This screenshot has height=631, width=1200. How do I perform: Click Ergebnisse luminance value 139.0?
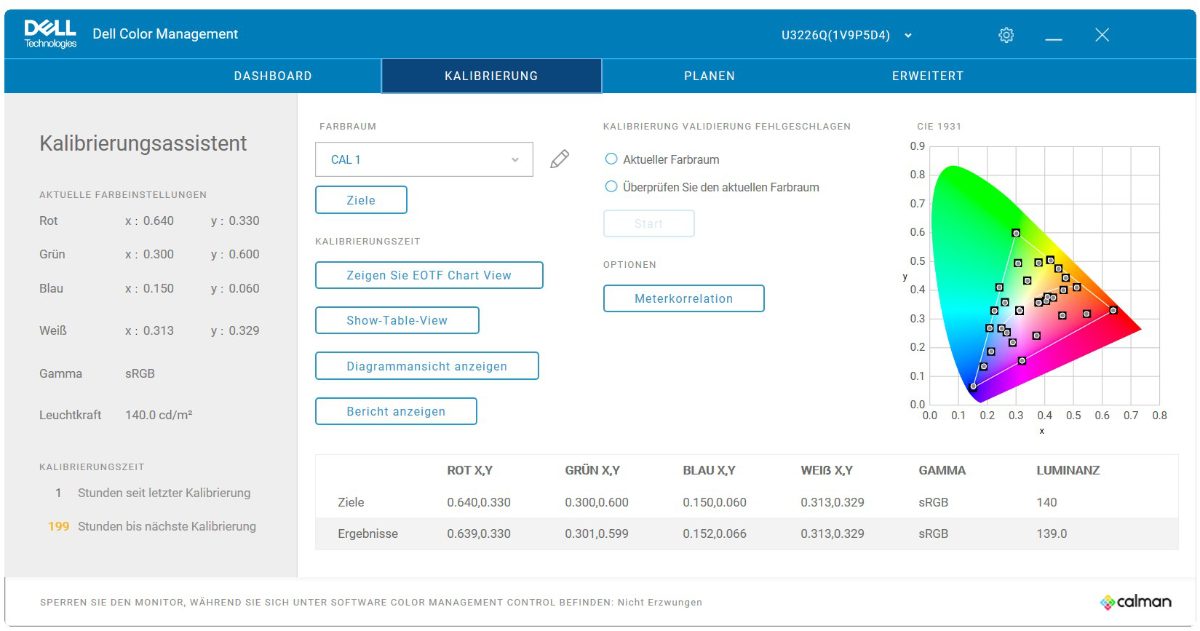1052,533
